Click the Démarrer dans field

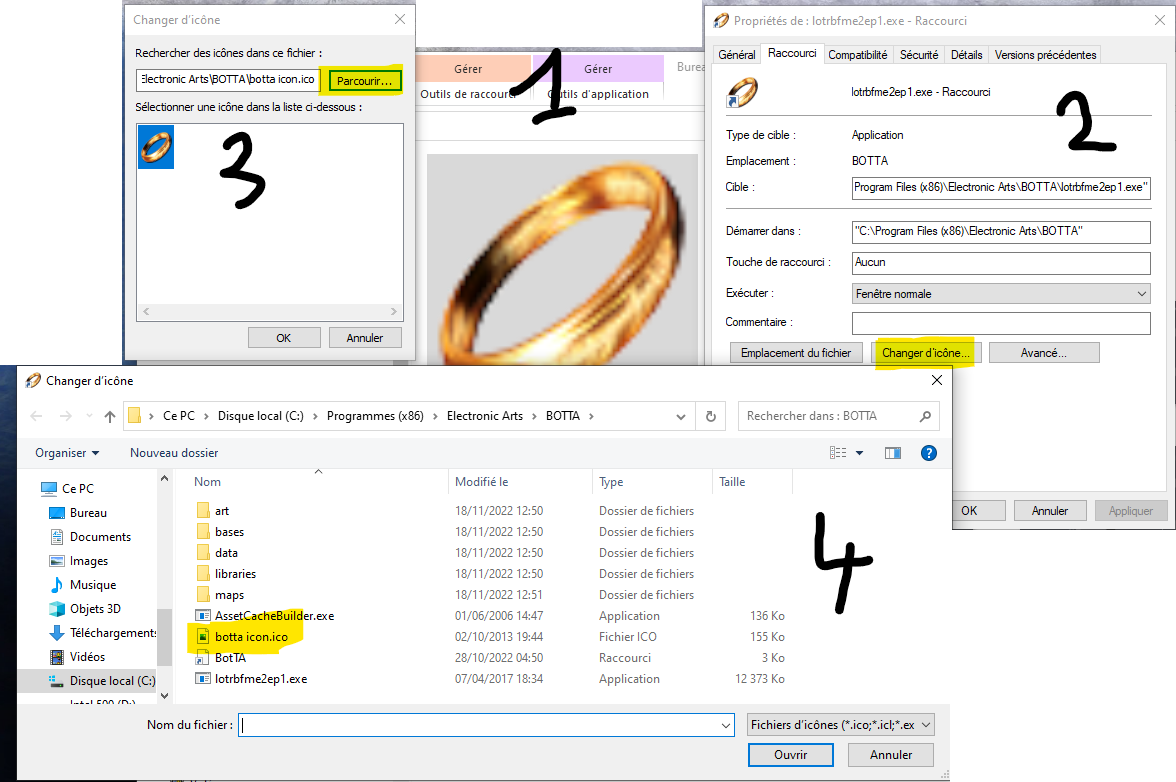(1001, 232)
